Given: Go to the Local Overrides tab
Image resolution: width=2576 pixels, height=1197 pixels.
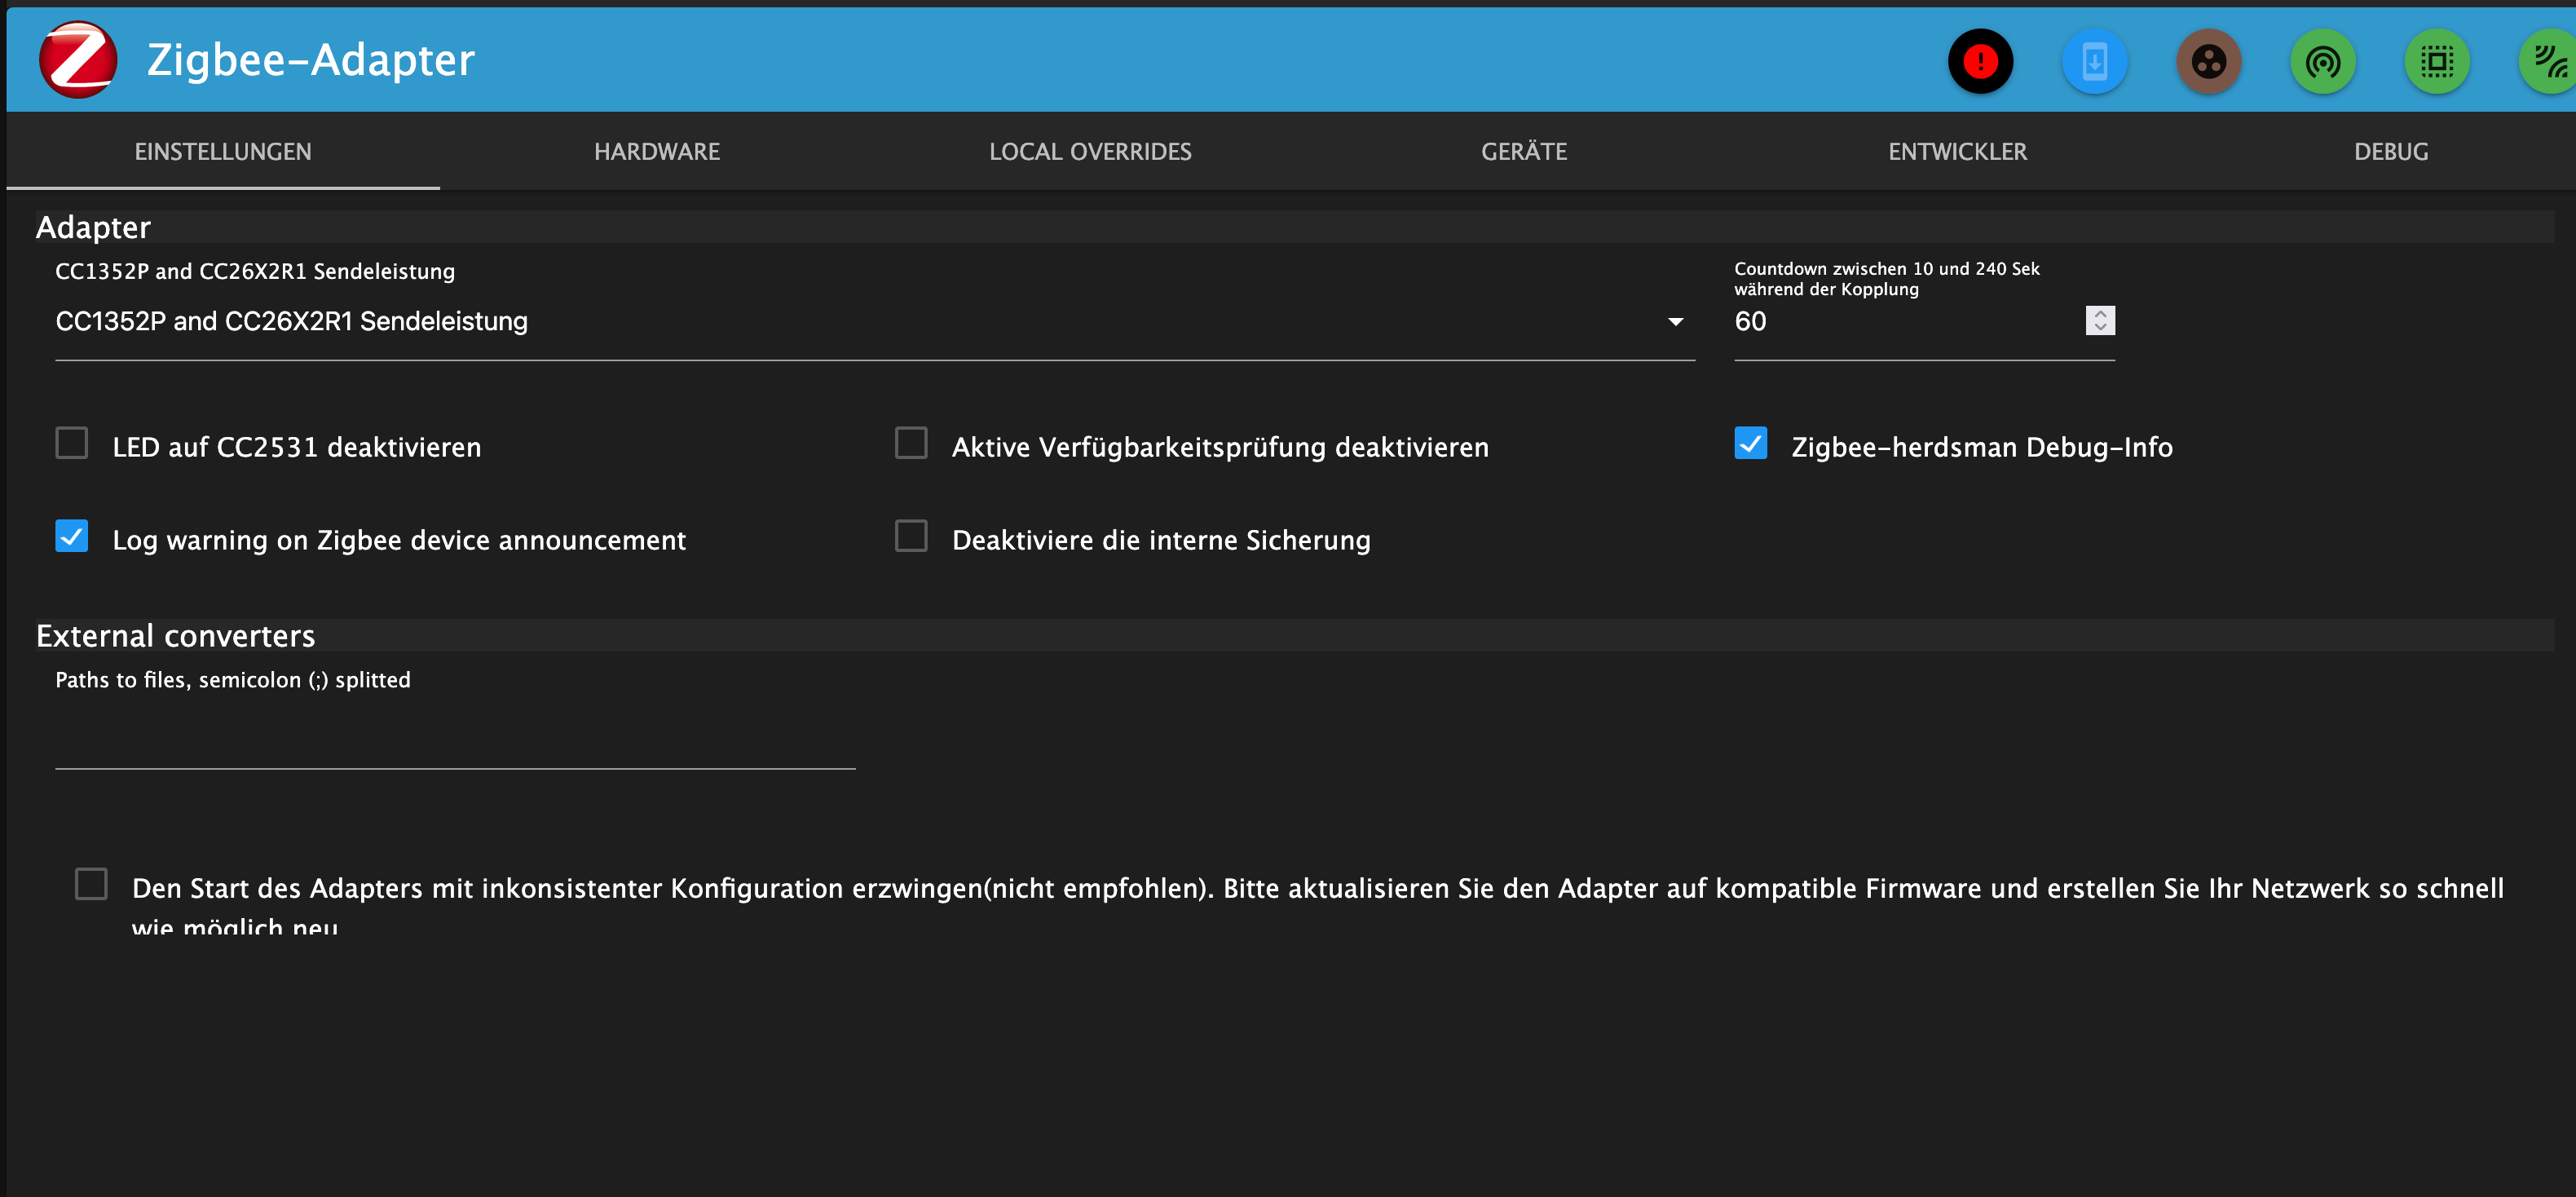Looking at the screenshot, I should [1090, 152].
